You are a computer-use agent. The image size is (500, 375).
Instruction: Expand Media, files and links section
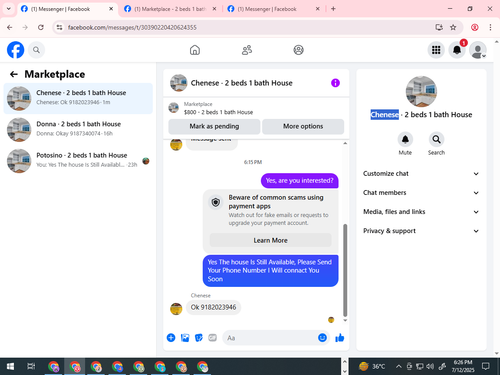pyautogui.click(x=421, y=212)
